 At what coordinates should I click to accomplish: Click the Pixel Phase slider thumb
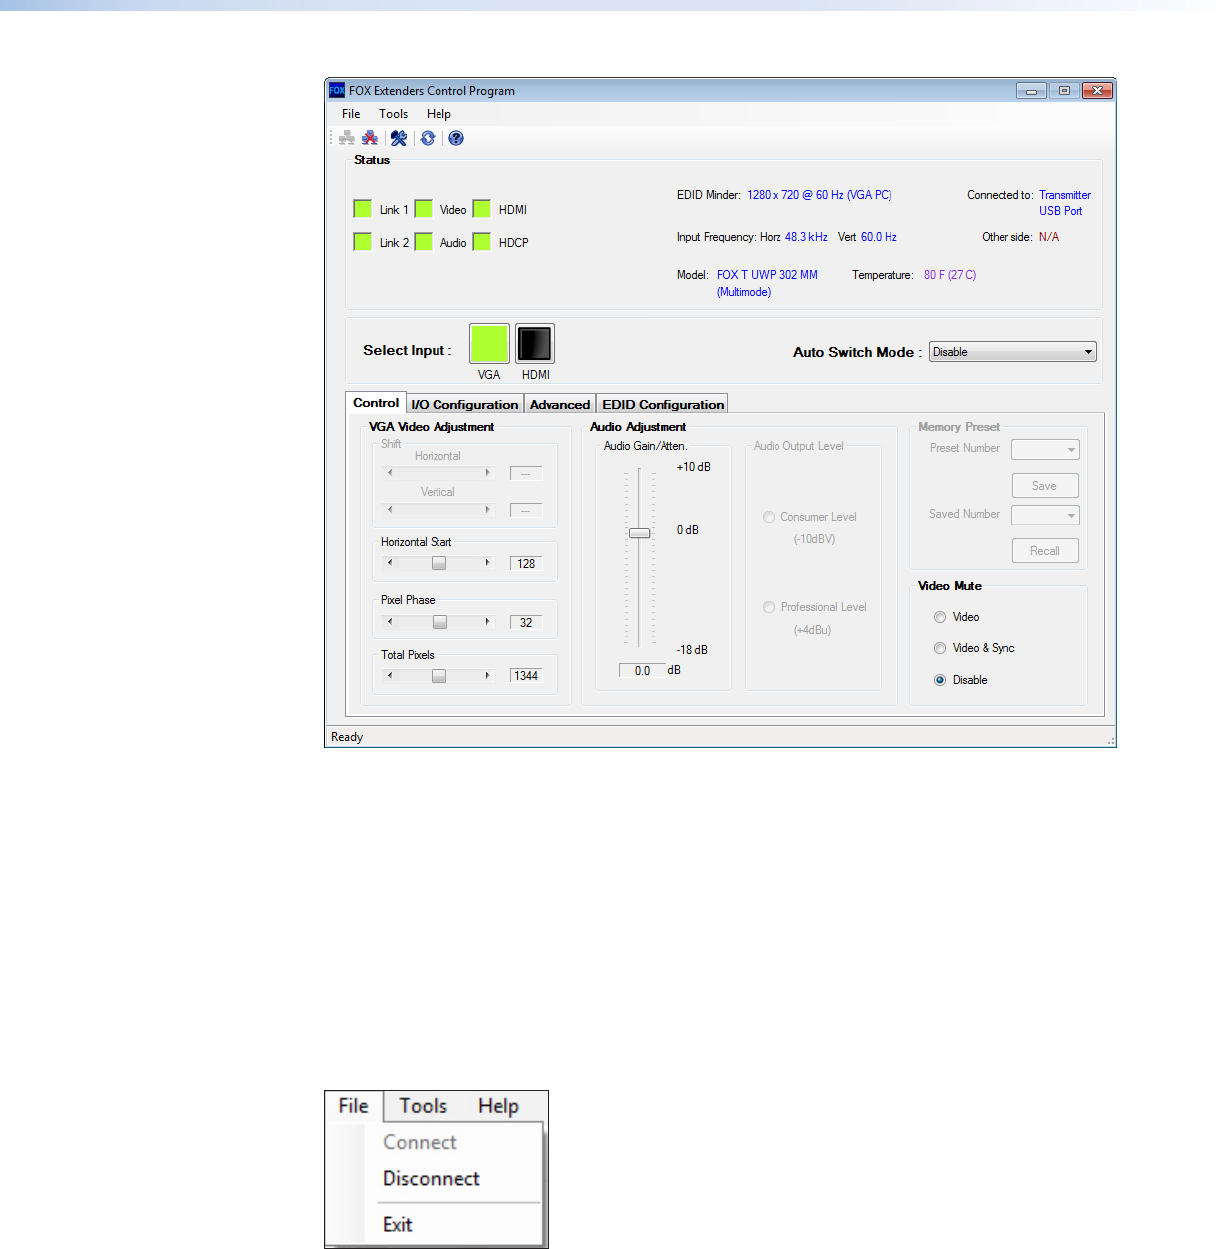click(440, 622)
